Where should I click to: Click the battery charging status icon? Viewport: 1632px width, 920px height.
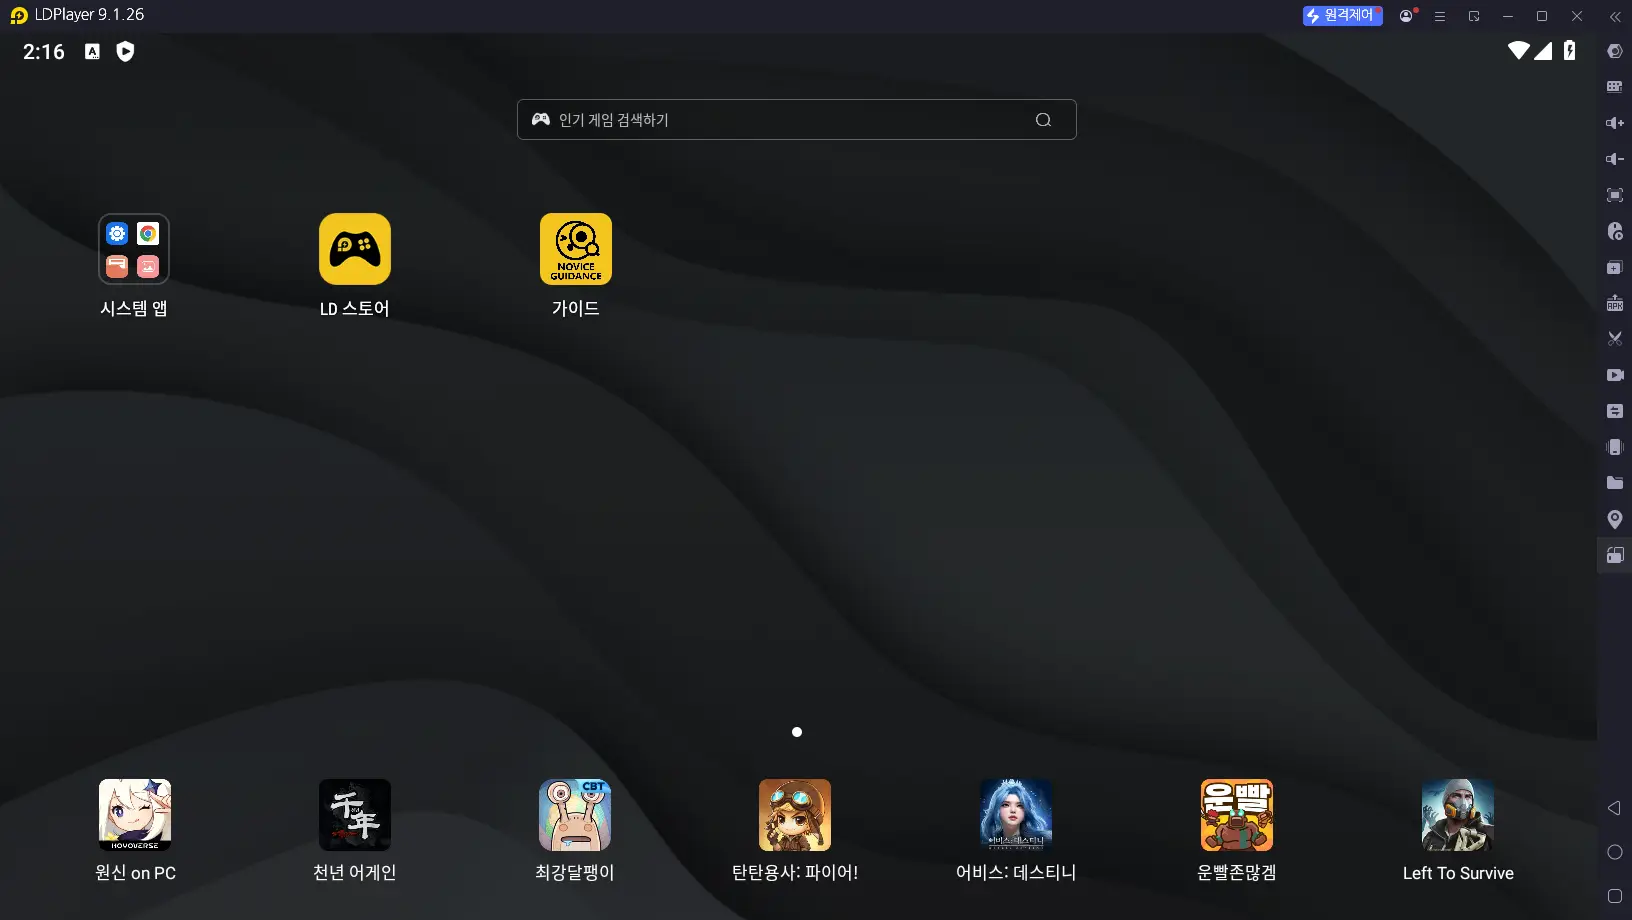1570,51
